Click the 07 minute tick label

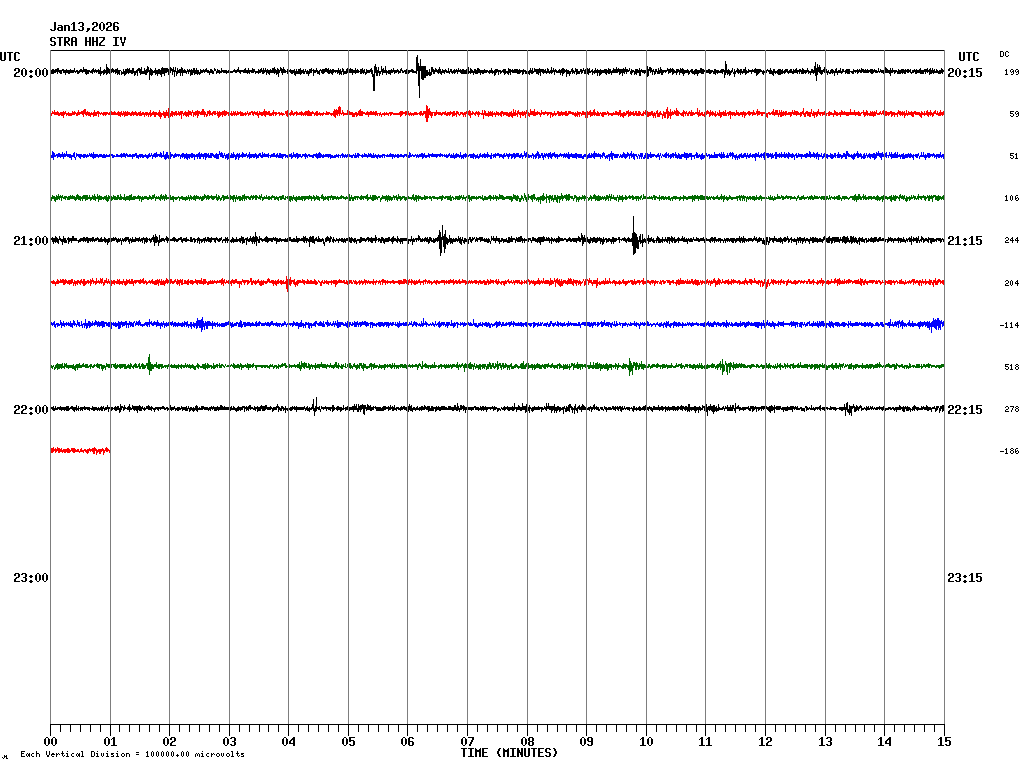[x=467, y=742]
